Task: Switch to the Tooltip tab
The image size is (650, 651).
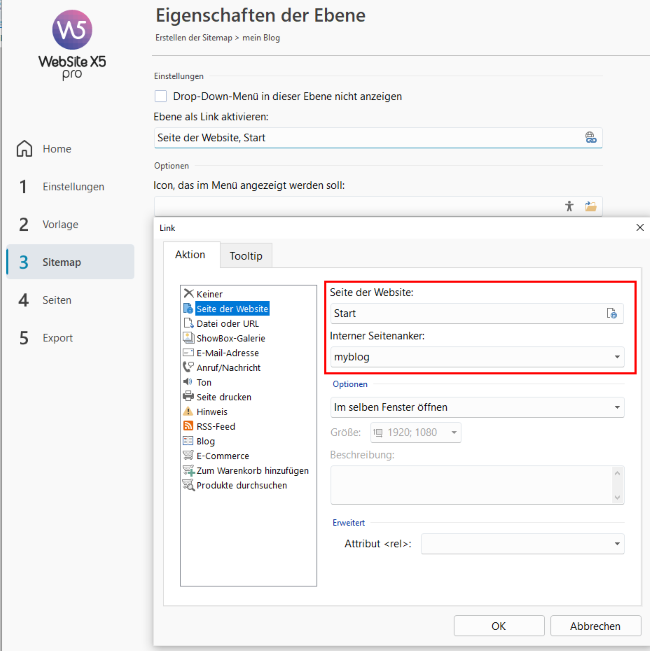Action: (x=246, y=256)
